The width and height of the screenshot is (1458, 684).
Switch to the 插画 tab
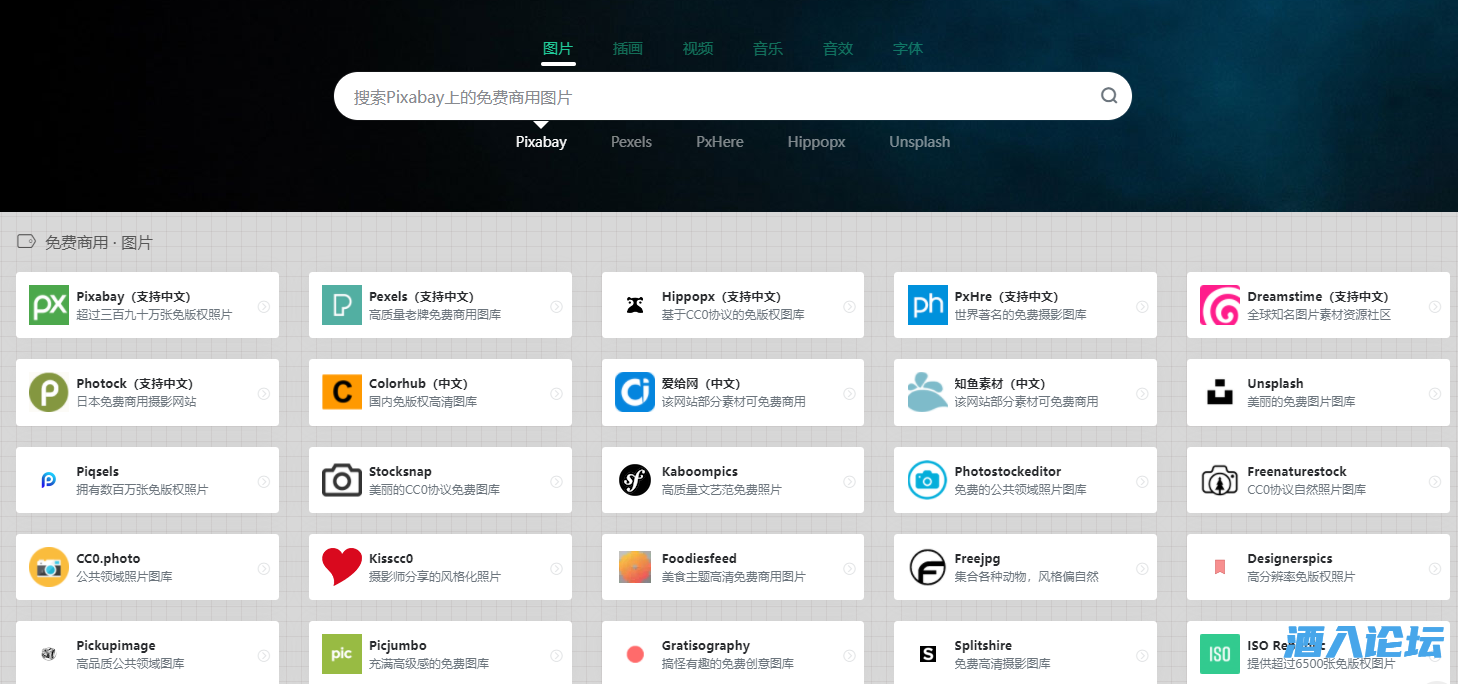[x=627, y=48]
